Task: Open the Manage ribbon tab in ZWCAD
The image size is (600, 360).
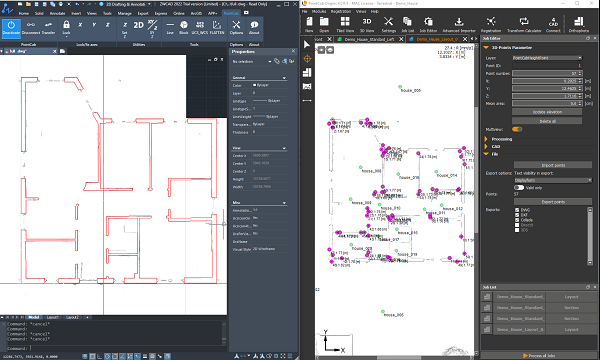Action: [124, 13]
